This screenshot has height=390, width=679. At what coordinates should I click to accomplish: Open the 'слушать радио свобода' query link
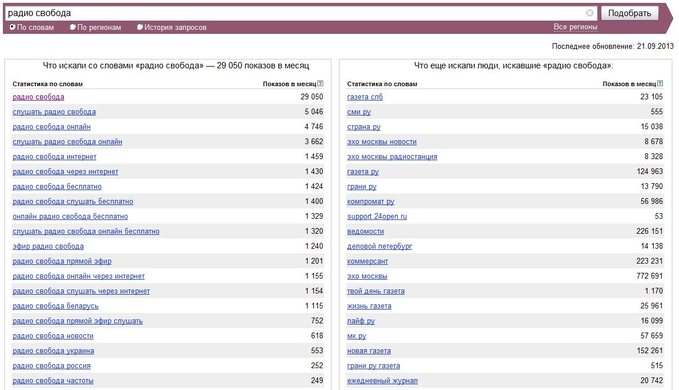54,112
